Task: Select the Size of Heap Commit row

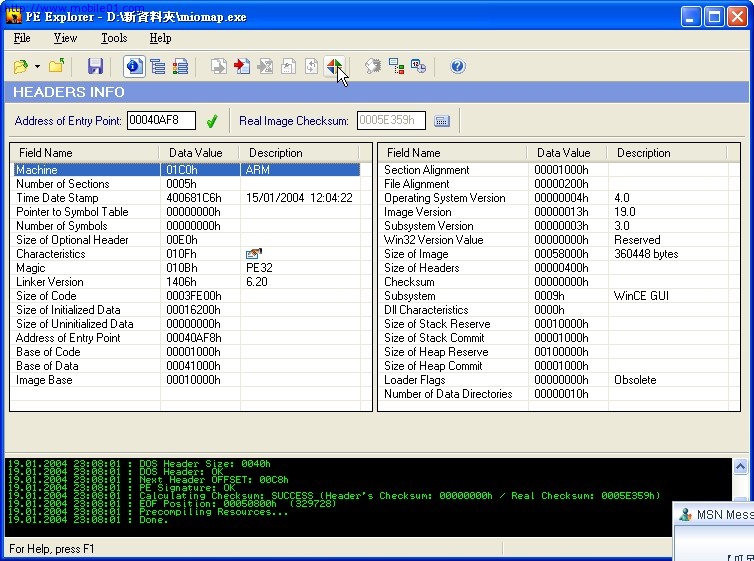Action: pyautogui.click(x=555, y=366)
